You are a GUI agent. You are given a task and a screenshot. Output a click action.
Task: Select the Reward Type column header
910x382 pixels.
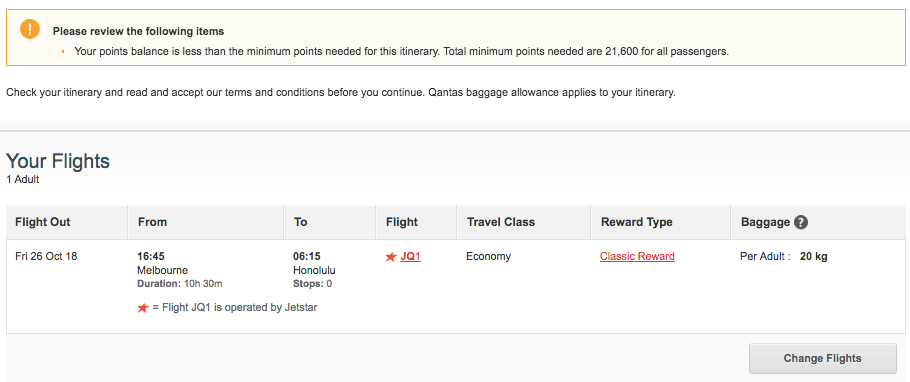637,222
